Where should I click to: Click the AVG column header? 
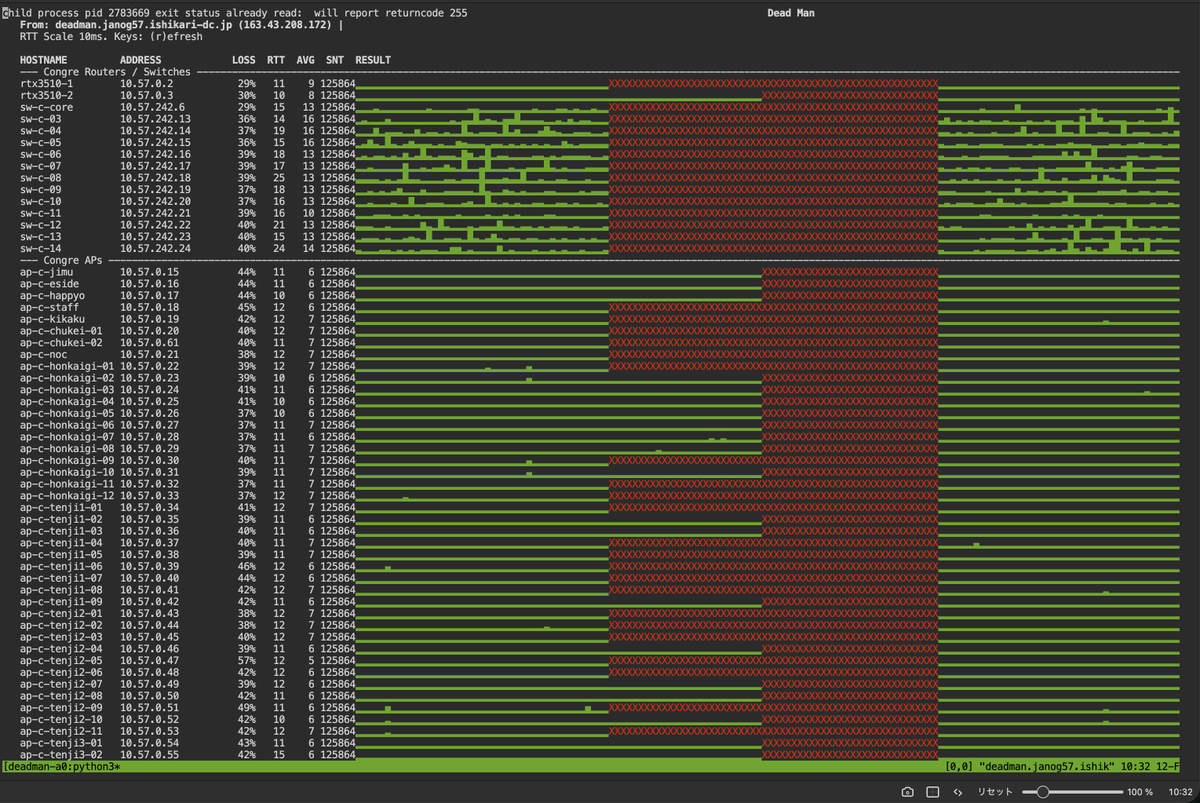point(306,60)
